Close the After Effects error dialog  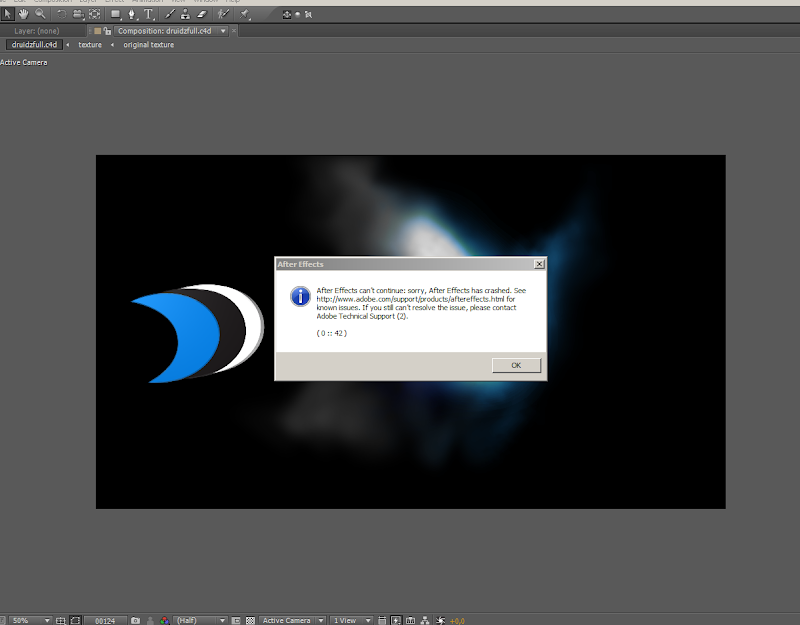[x=539, y=264]
